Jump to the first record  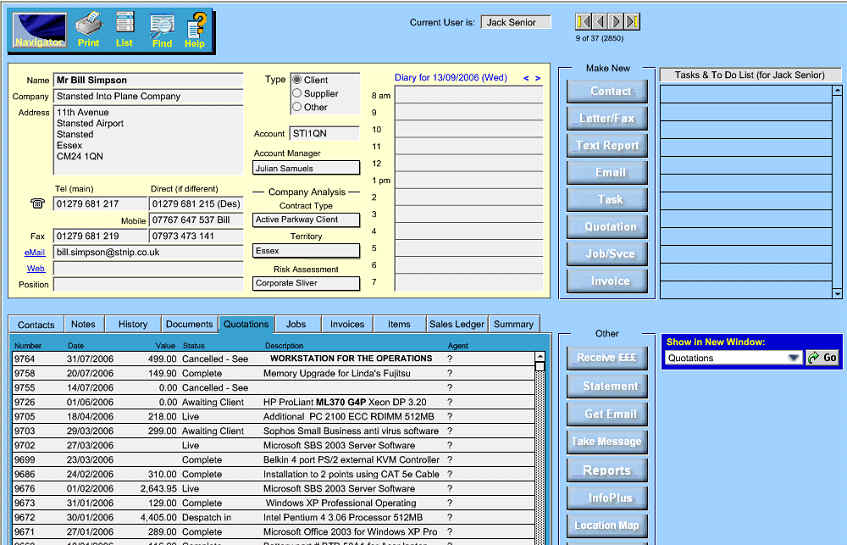point(583,22)
